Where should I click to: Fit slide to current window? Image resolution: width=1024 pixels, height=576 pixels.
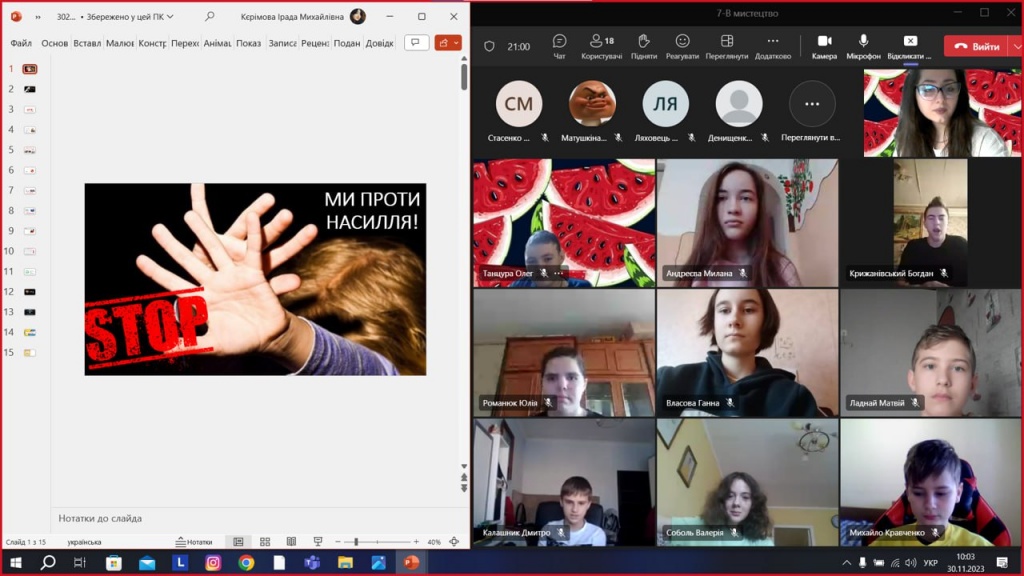click(x=455, y=542)
